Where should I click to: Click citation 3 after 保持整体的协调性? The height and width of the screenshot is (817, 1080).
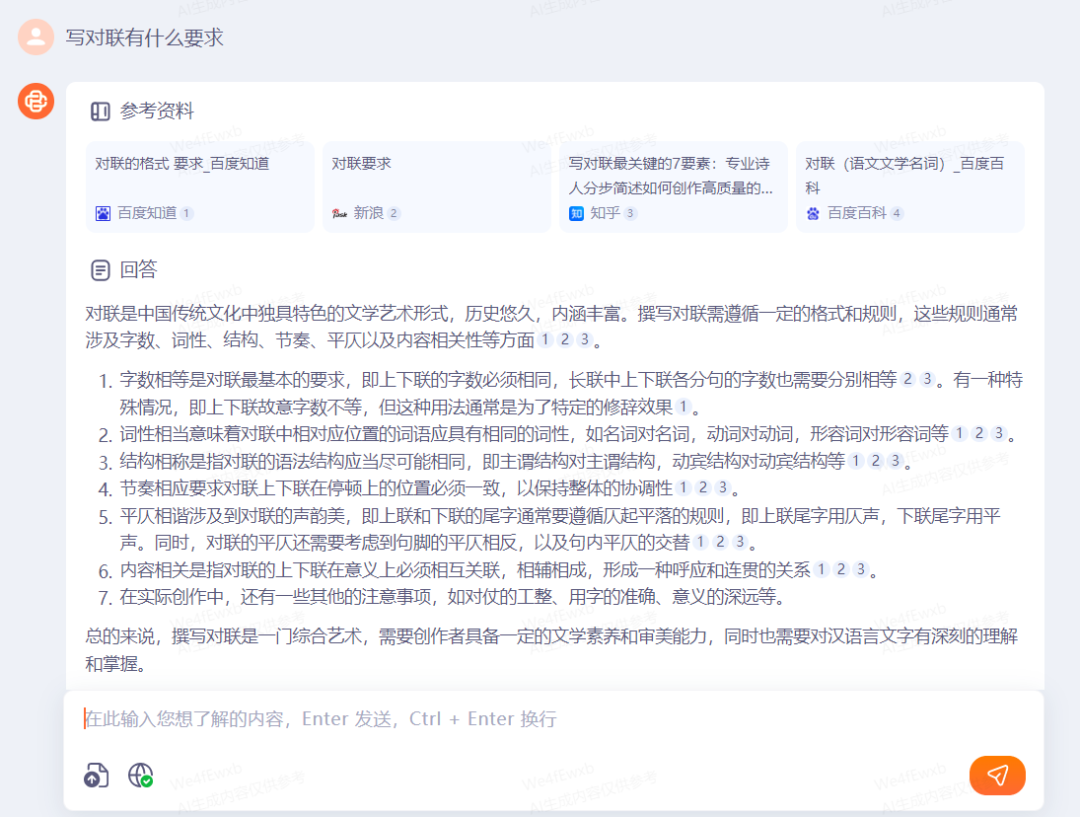coord(722,488)
